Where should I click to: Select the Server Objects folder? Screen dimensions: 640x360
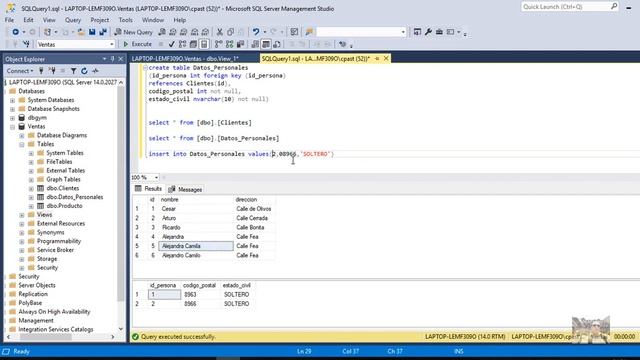coord(37,285)
